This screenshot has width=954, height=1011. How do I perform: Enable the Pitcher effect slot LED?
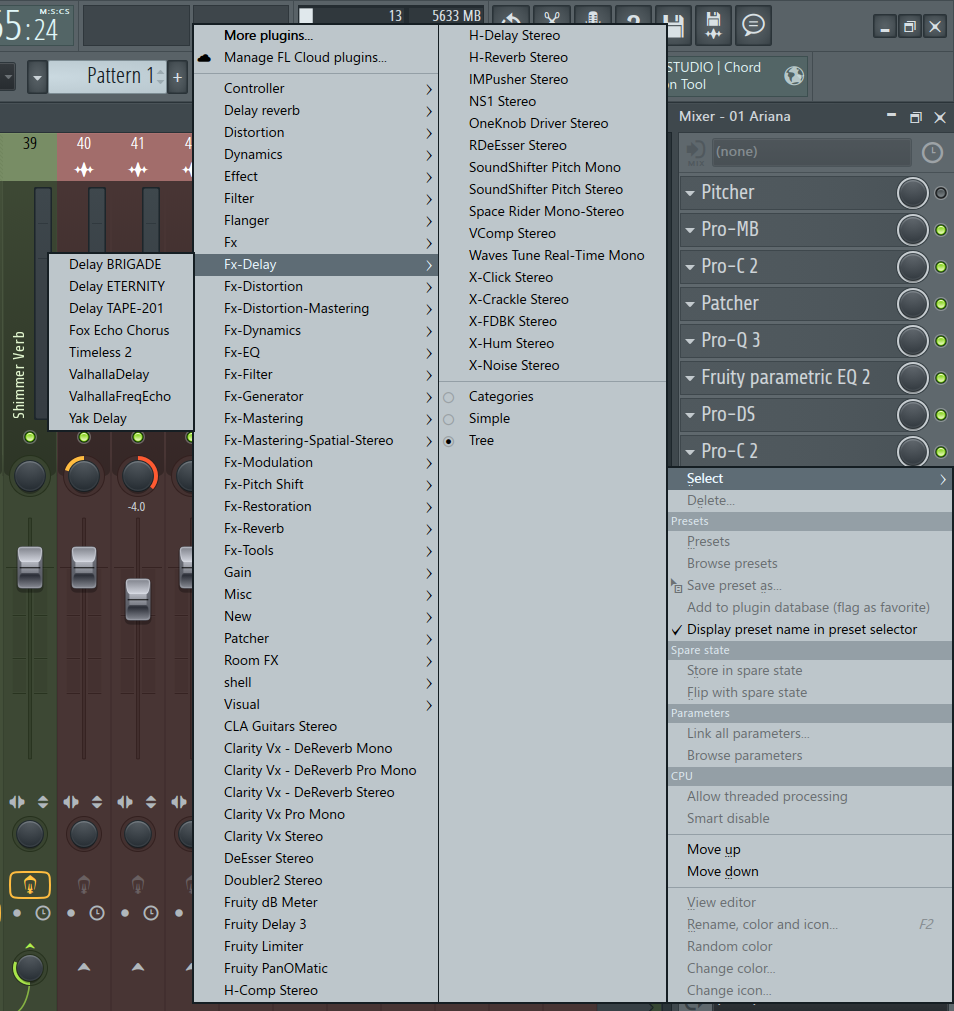(x=940, y=193)
